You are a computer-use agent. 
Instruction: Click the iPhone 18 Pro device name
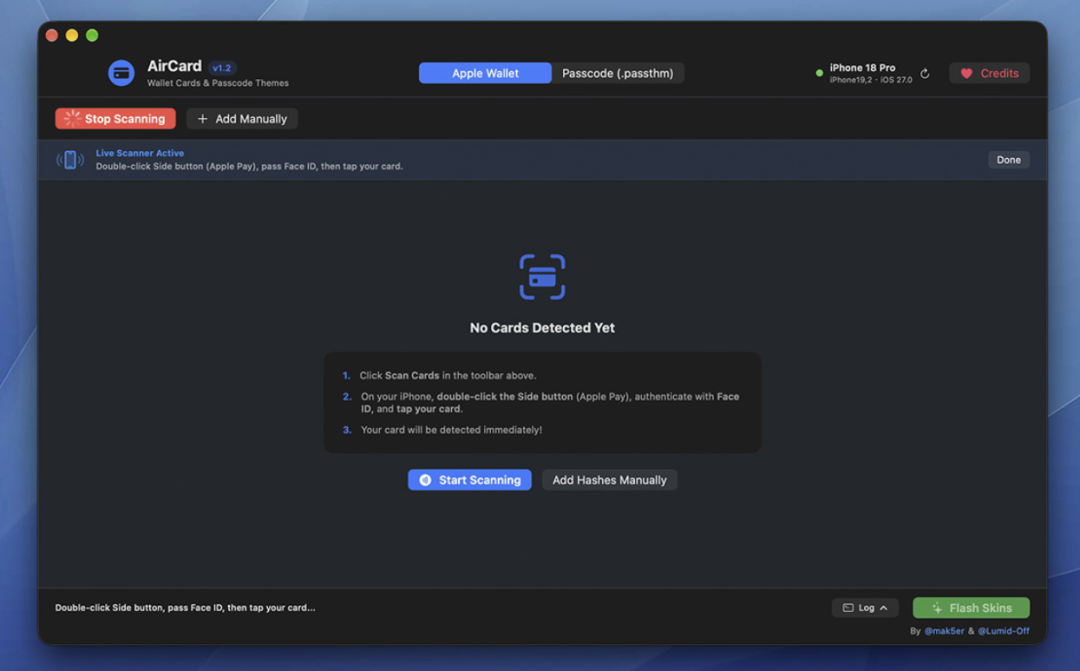click(x=862, y=68)
